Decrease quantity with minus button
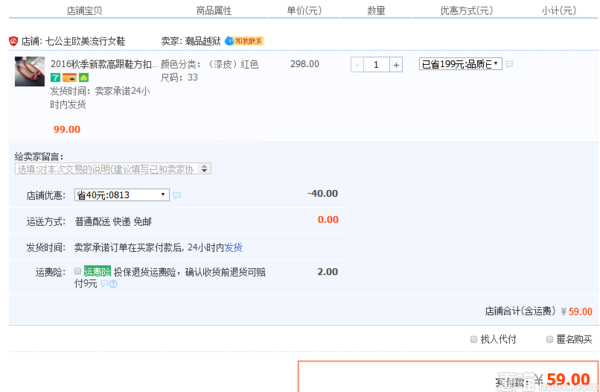This screenshot has width=600, height=392. coord(357,65)
